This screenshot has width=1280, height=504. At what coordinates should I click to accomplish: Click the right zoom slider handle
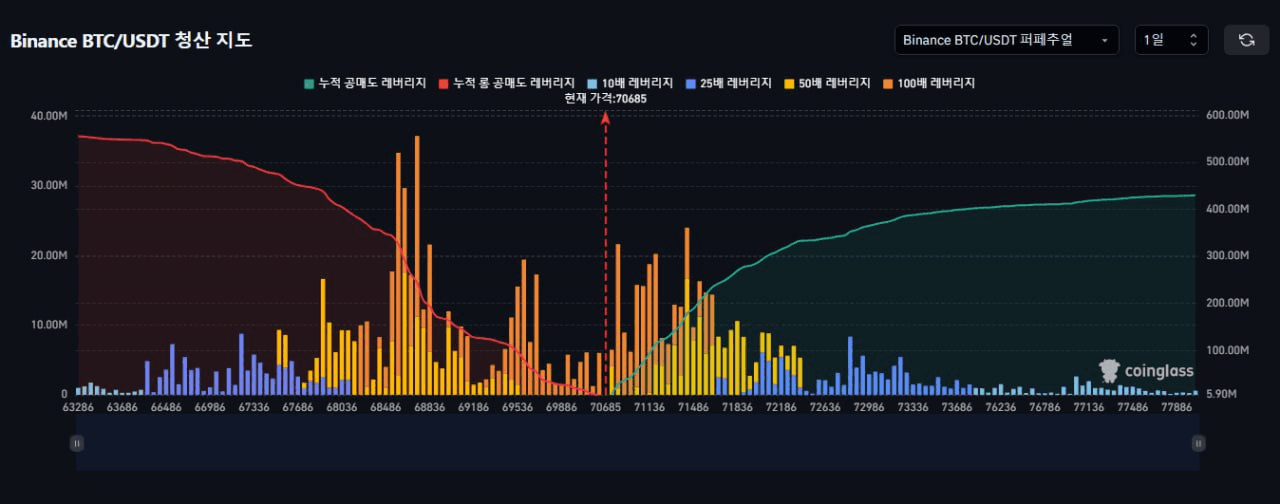1198,443
